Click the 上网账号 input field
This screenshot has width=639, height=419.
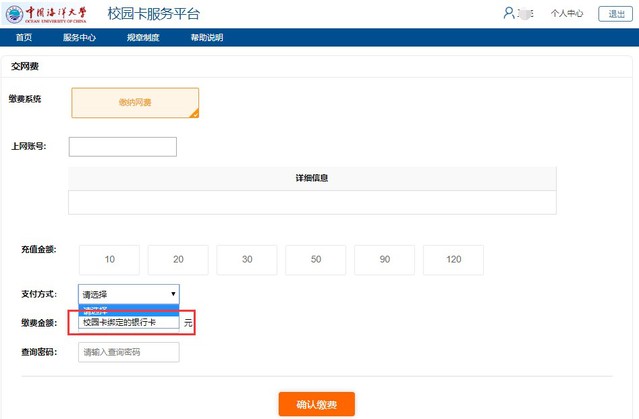(122, 147)
